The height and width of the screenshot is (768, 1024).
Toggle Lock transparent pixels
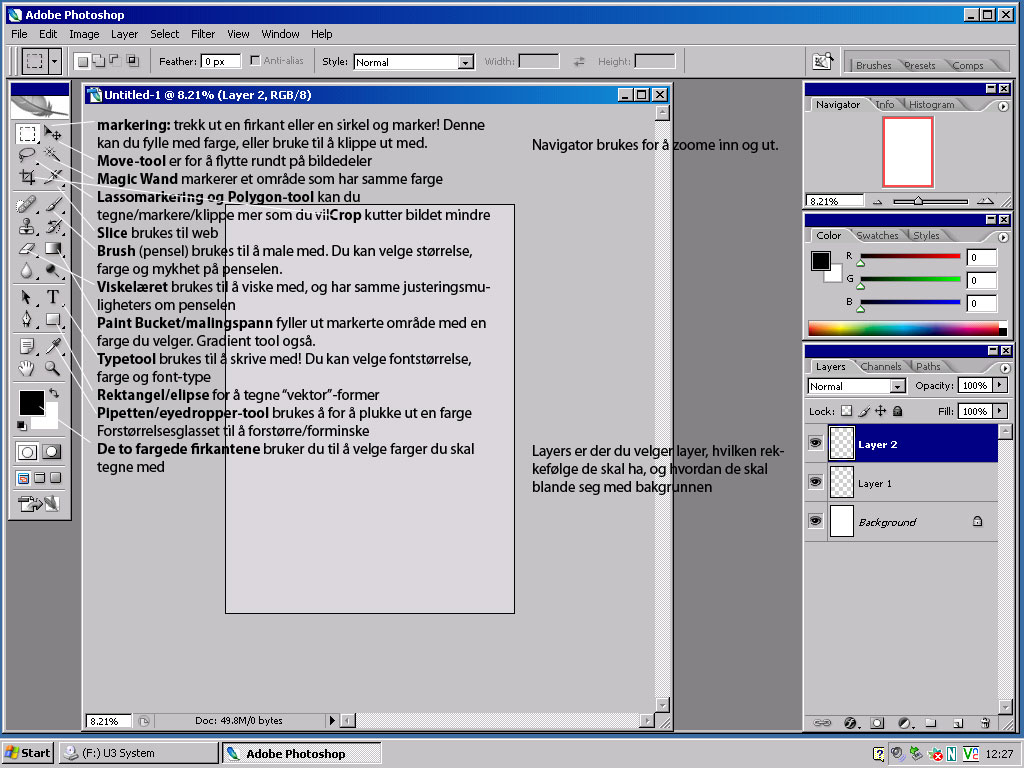pos(846,411)
